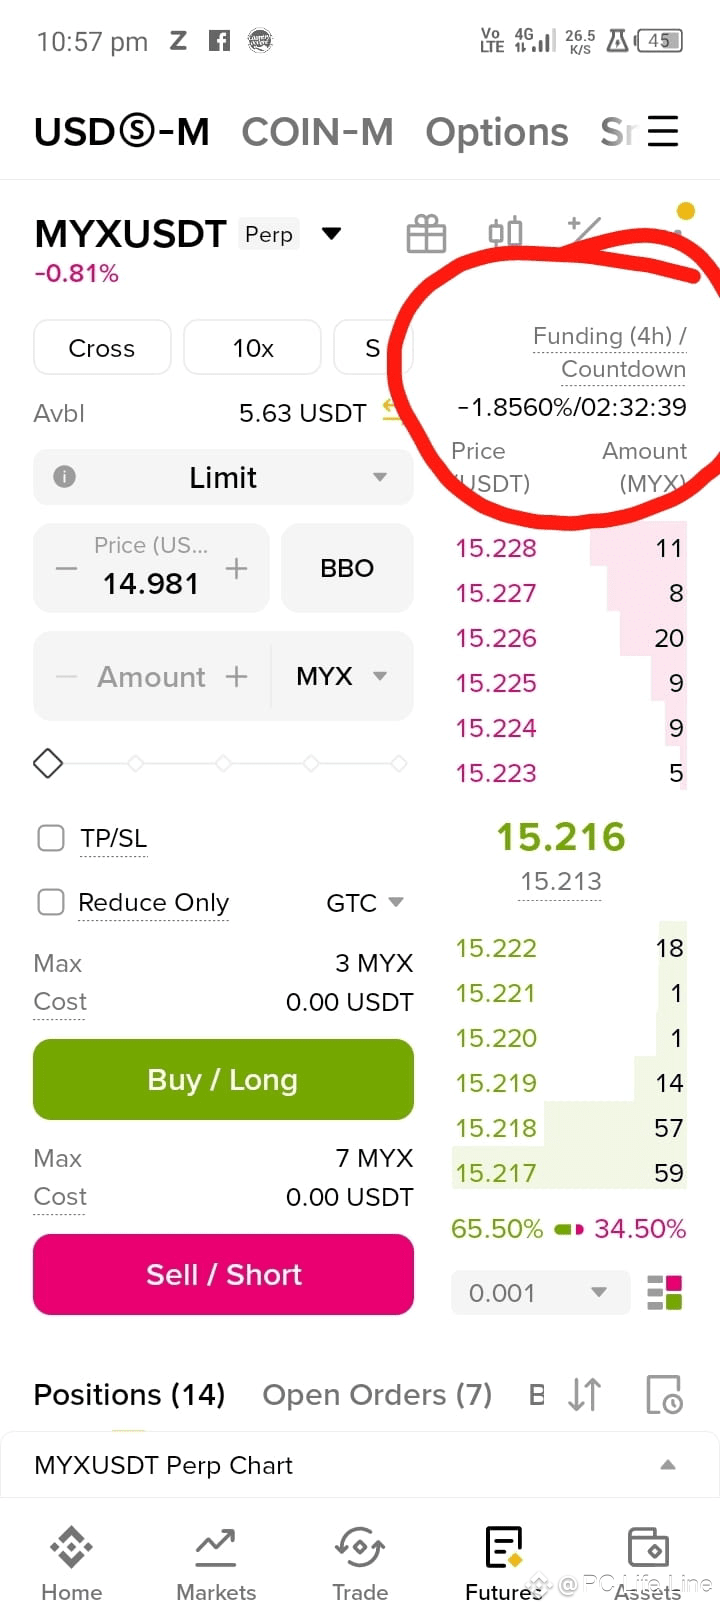Tap the Sell / Short button
Screen dimensions: 720x1611
point(223,1275)
